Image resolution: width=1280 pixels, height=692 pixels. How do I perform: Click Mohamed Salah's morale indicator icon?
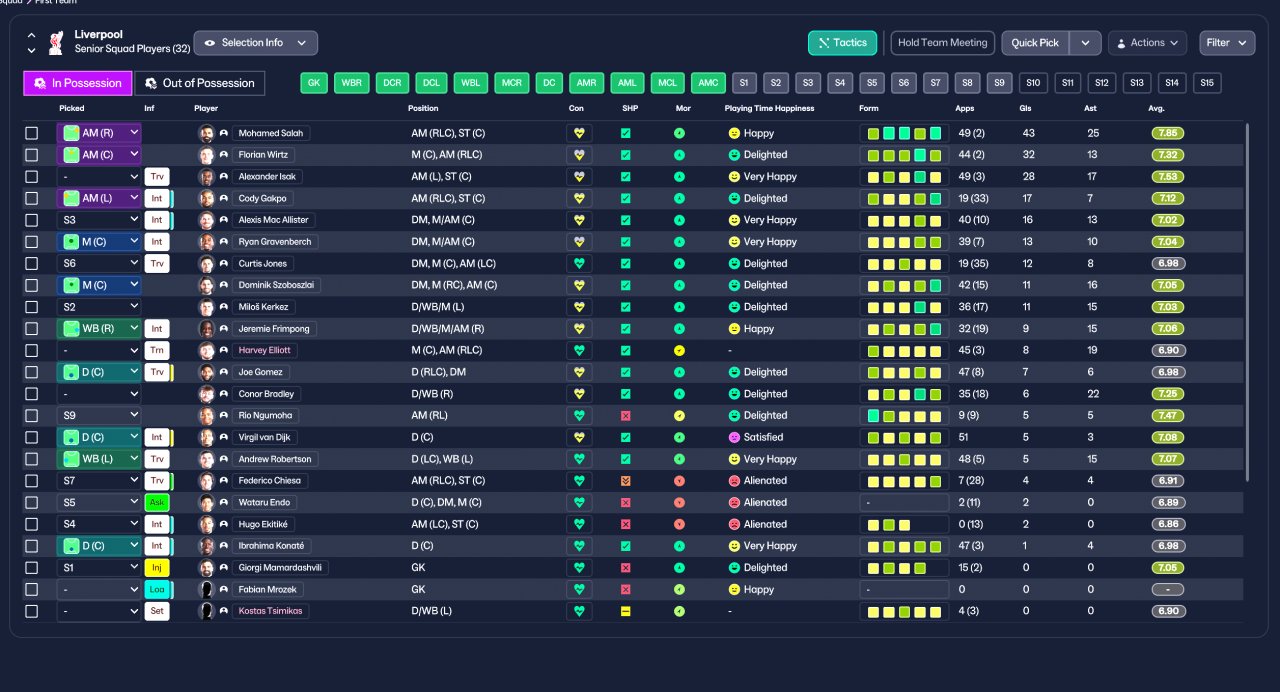pos(679,133)
